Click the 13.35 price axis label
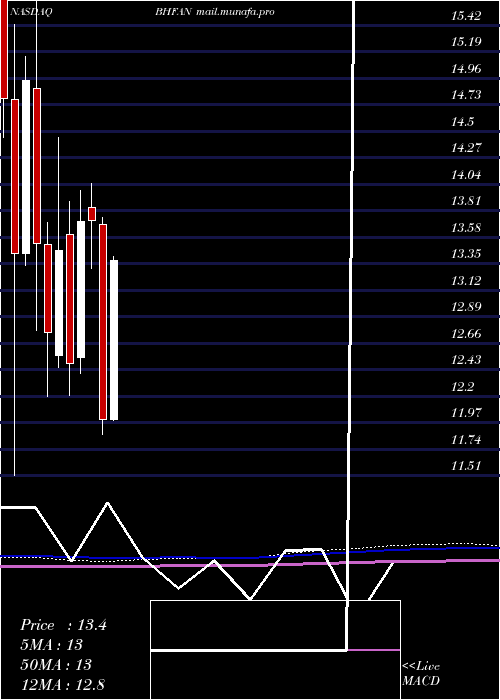The image size is (500, 700). (x=466, y=254)
